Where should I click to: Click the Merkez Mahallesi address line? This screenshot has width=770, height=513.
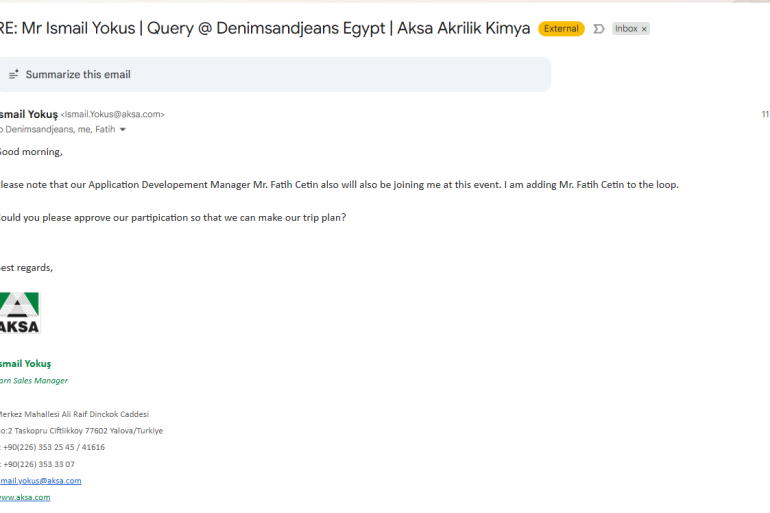point(75,414)
